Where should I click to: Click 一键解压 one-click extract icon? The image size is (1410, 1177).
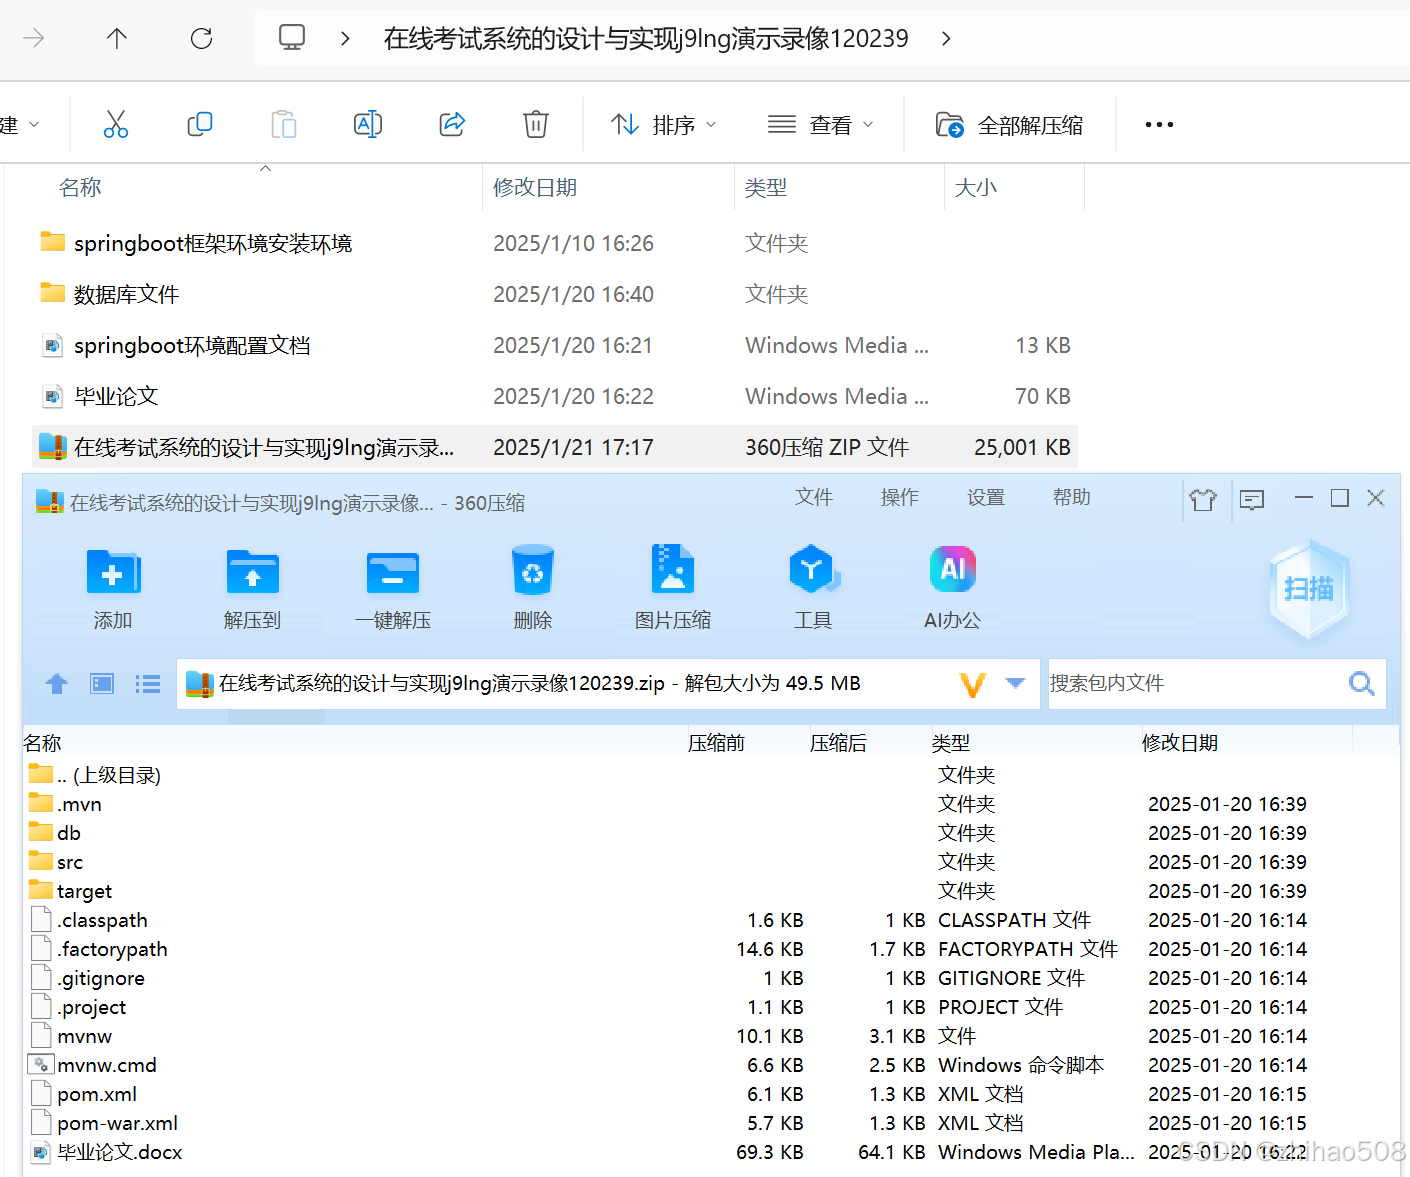pyautogui.click(x=392, y=573)
